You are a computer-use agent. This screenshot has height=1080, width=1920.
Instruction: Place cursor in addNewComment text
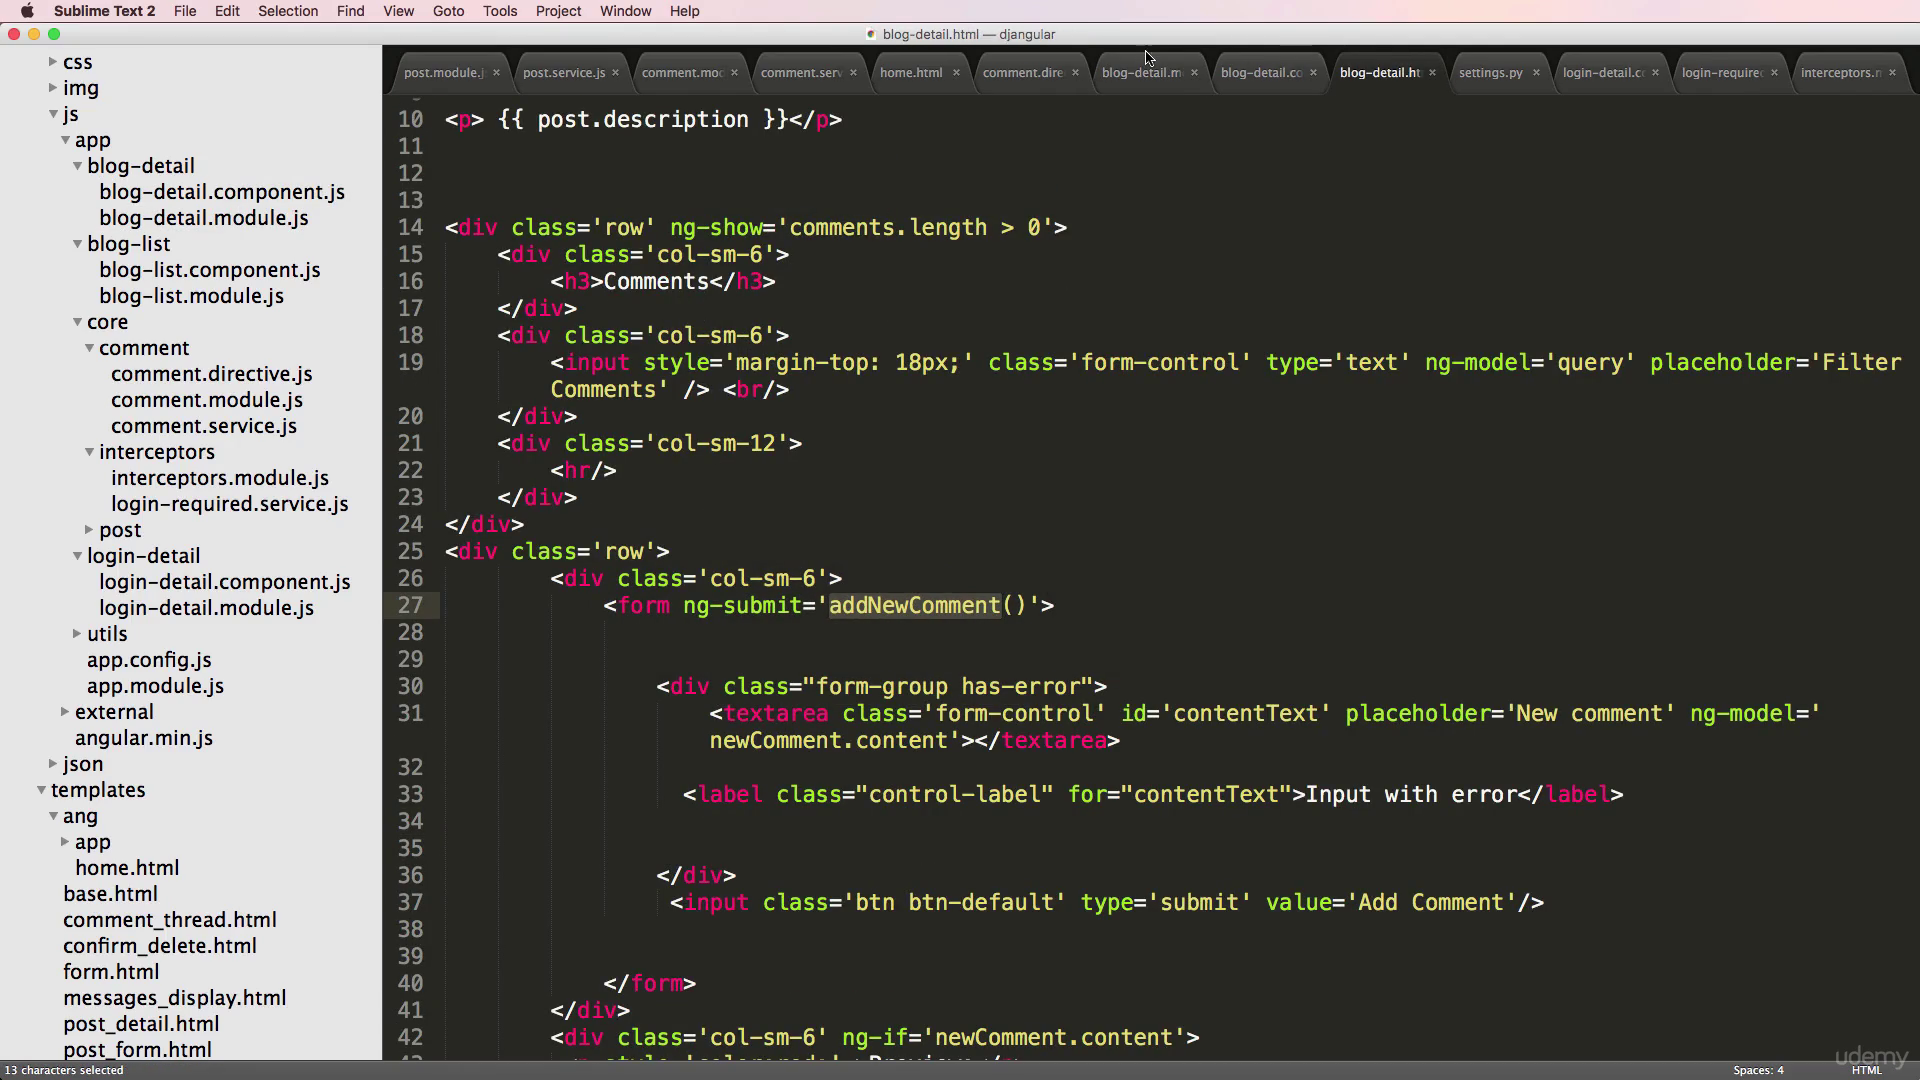[914, 606]
